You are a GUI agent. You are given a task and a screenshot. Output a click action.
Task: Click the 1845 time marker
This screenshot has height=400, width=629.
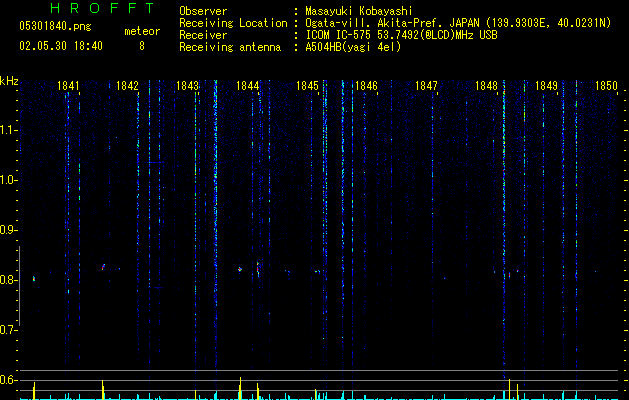click(x=307, y=86)
